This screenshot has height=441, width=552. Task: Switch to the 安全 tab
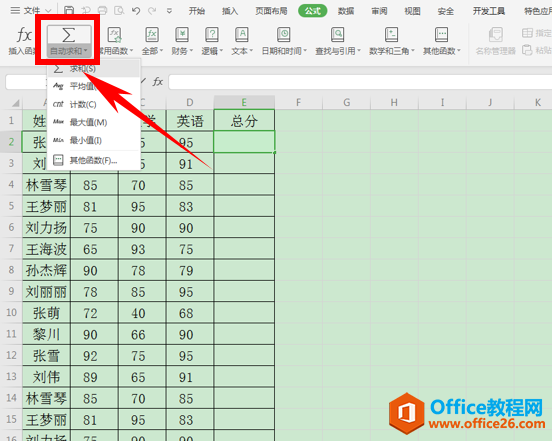(x=445, y=11)
